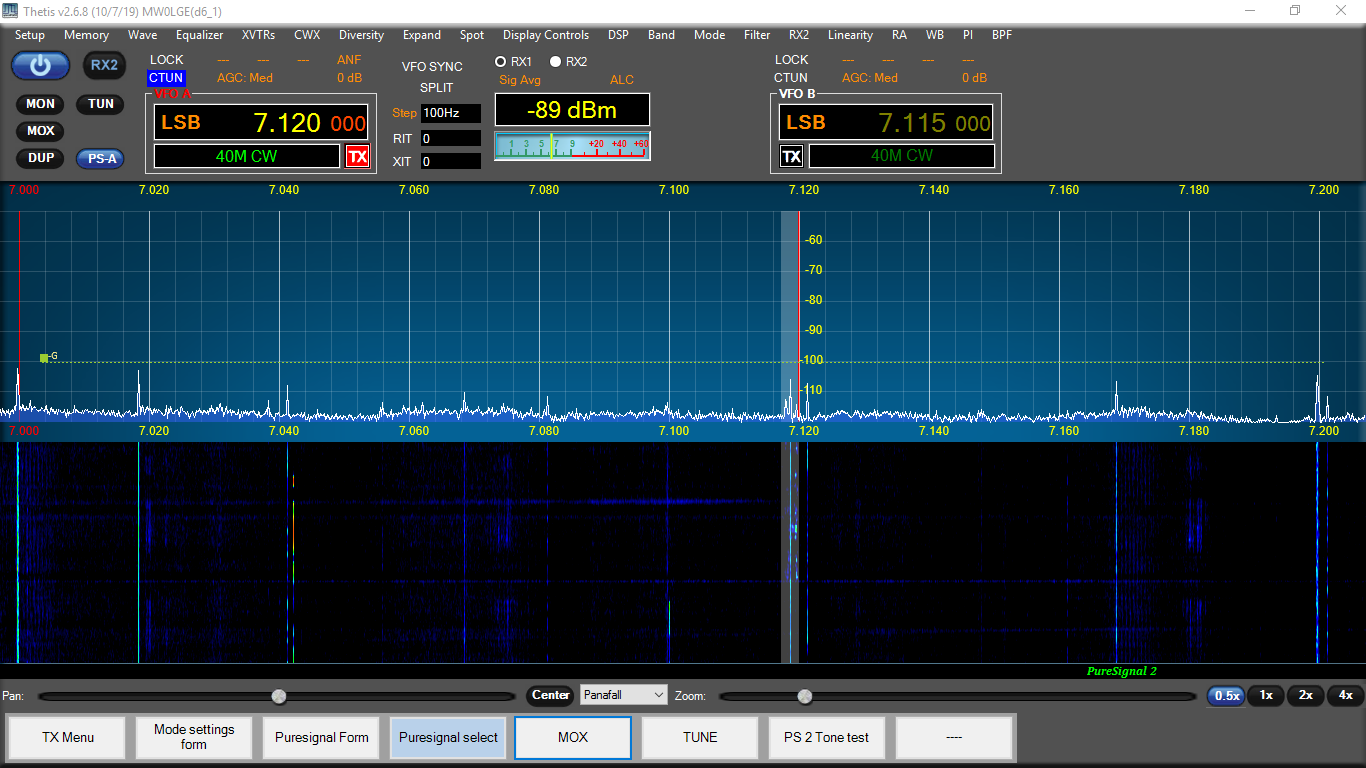Open the Equalizer menu
The width and height of the screenshot is (1366, 768).
tap(200, 35)
